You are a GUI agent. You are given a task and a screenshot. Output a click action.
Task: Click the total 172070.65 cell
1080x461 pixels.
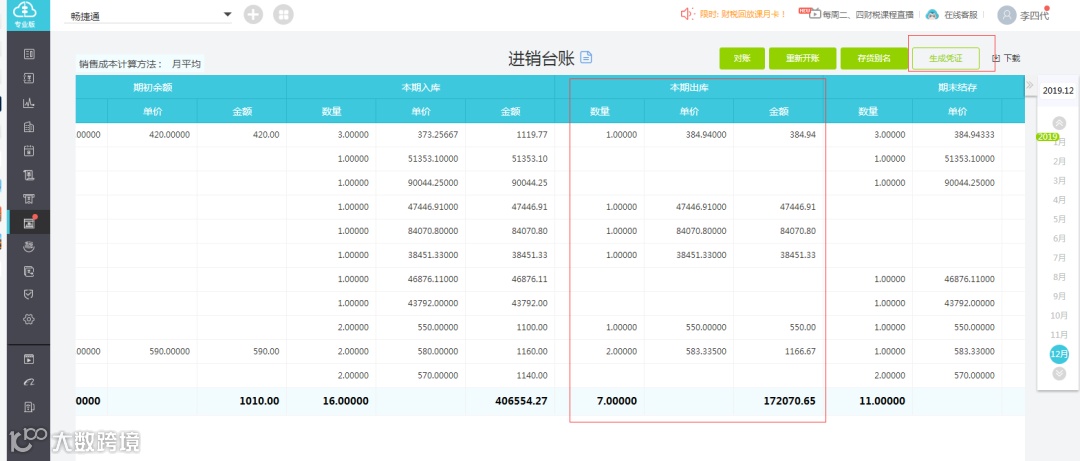(778, 400)
